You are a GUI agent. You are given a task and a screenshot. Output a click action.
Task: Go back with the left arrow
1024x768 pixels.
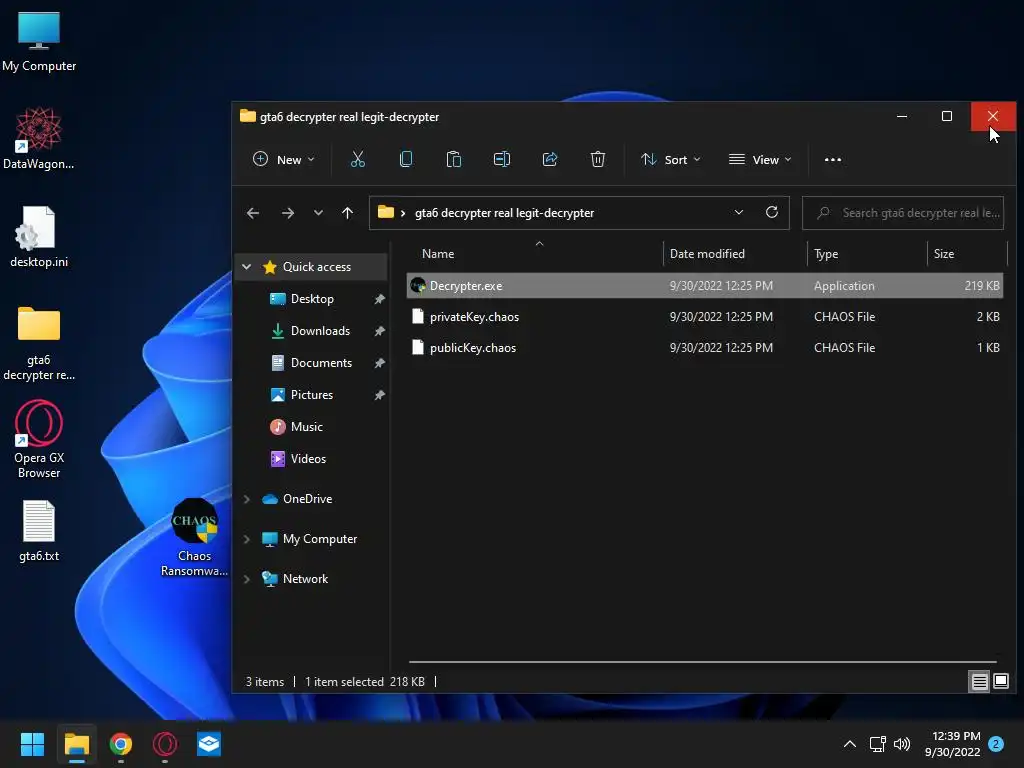[253, 213]
